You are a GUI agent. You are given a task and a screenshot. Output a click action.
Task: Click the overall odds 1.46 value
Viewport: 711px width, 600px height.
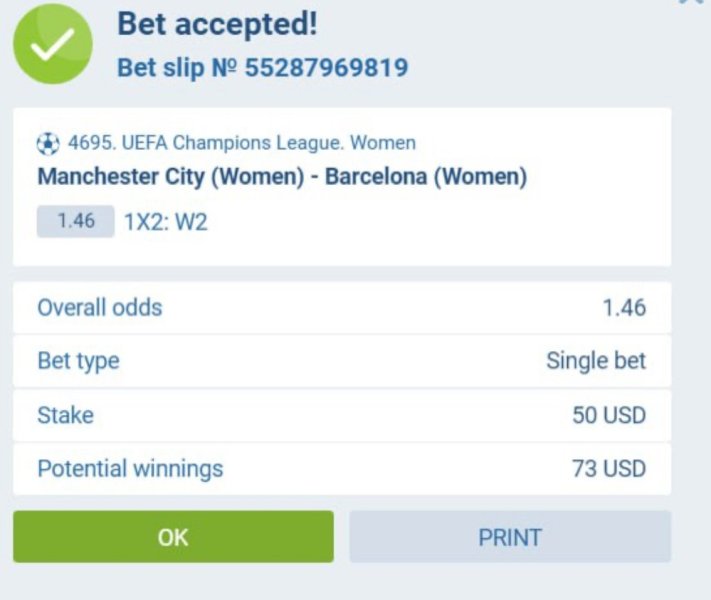pyautogui.click(x=624, y=308)
